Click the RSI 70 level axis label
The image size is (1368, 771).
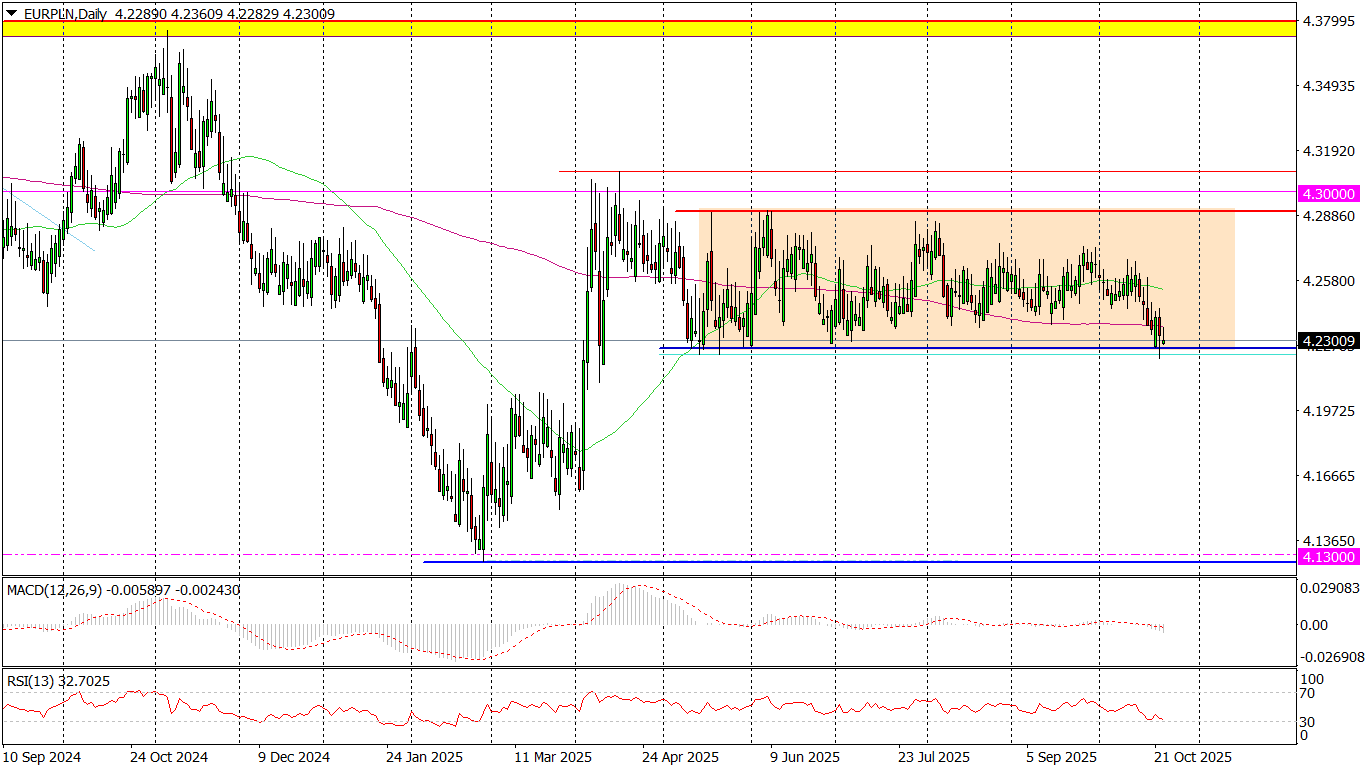point(1313,692)
